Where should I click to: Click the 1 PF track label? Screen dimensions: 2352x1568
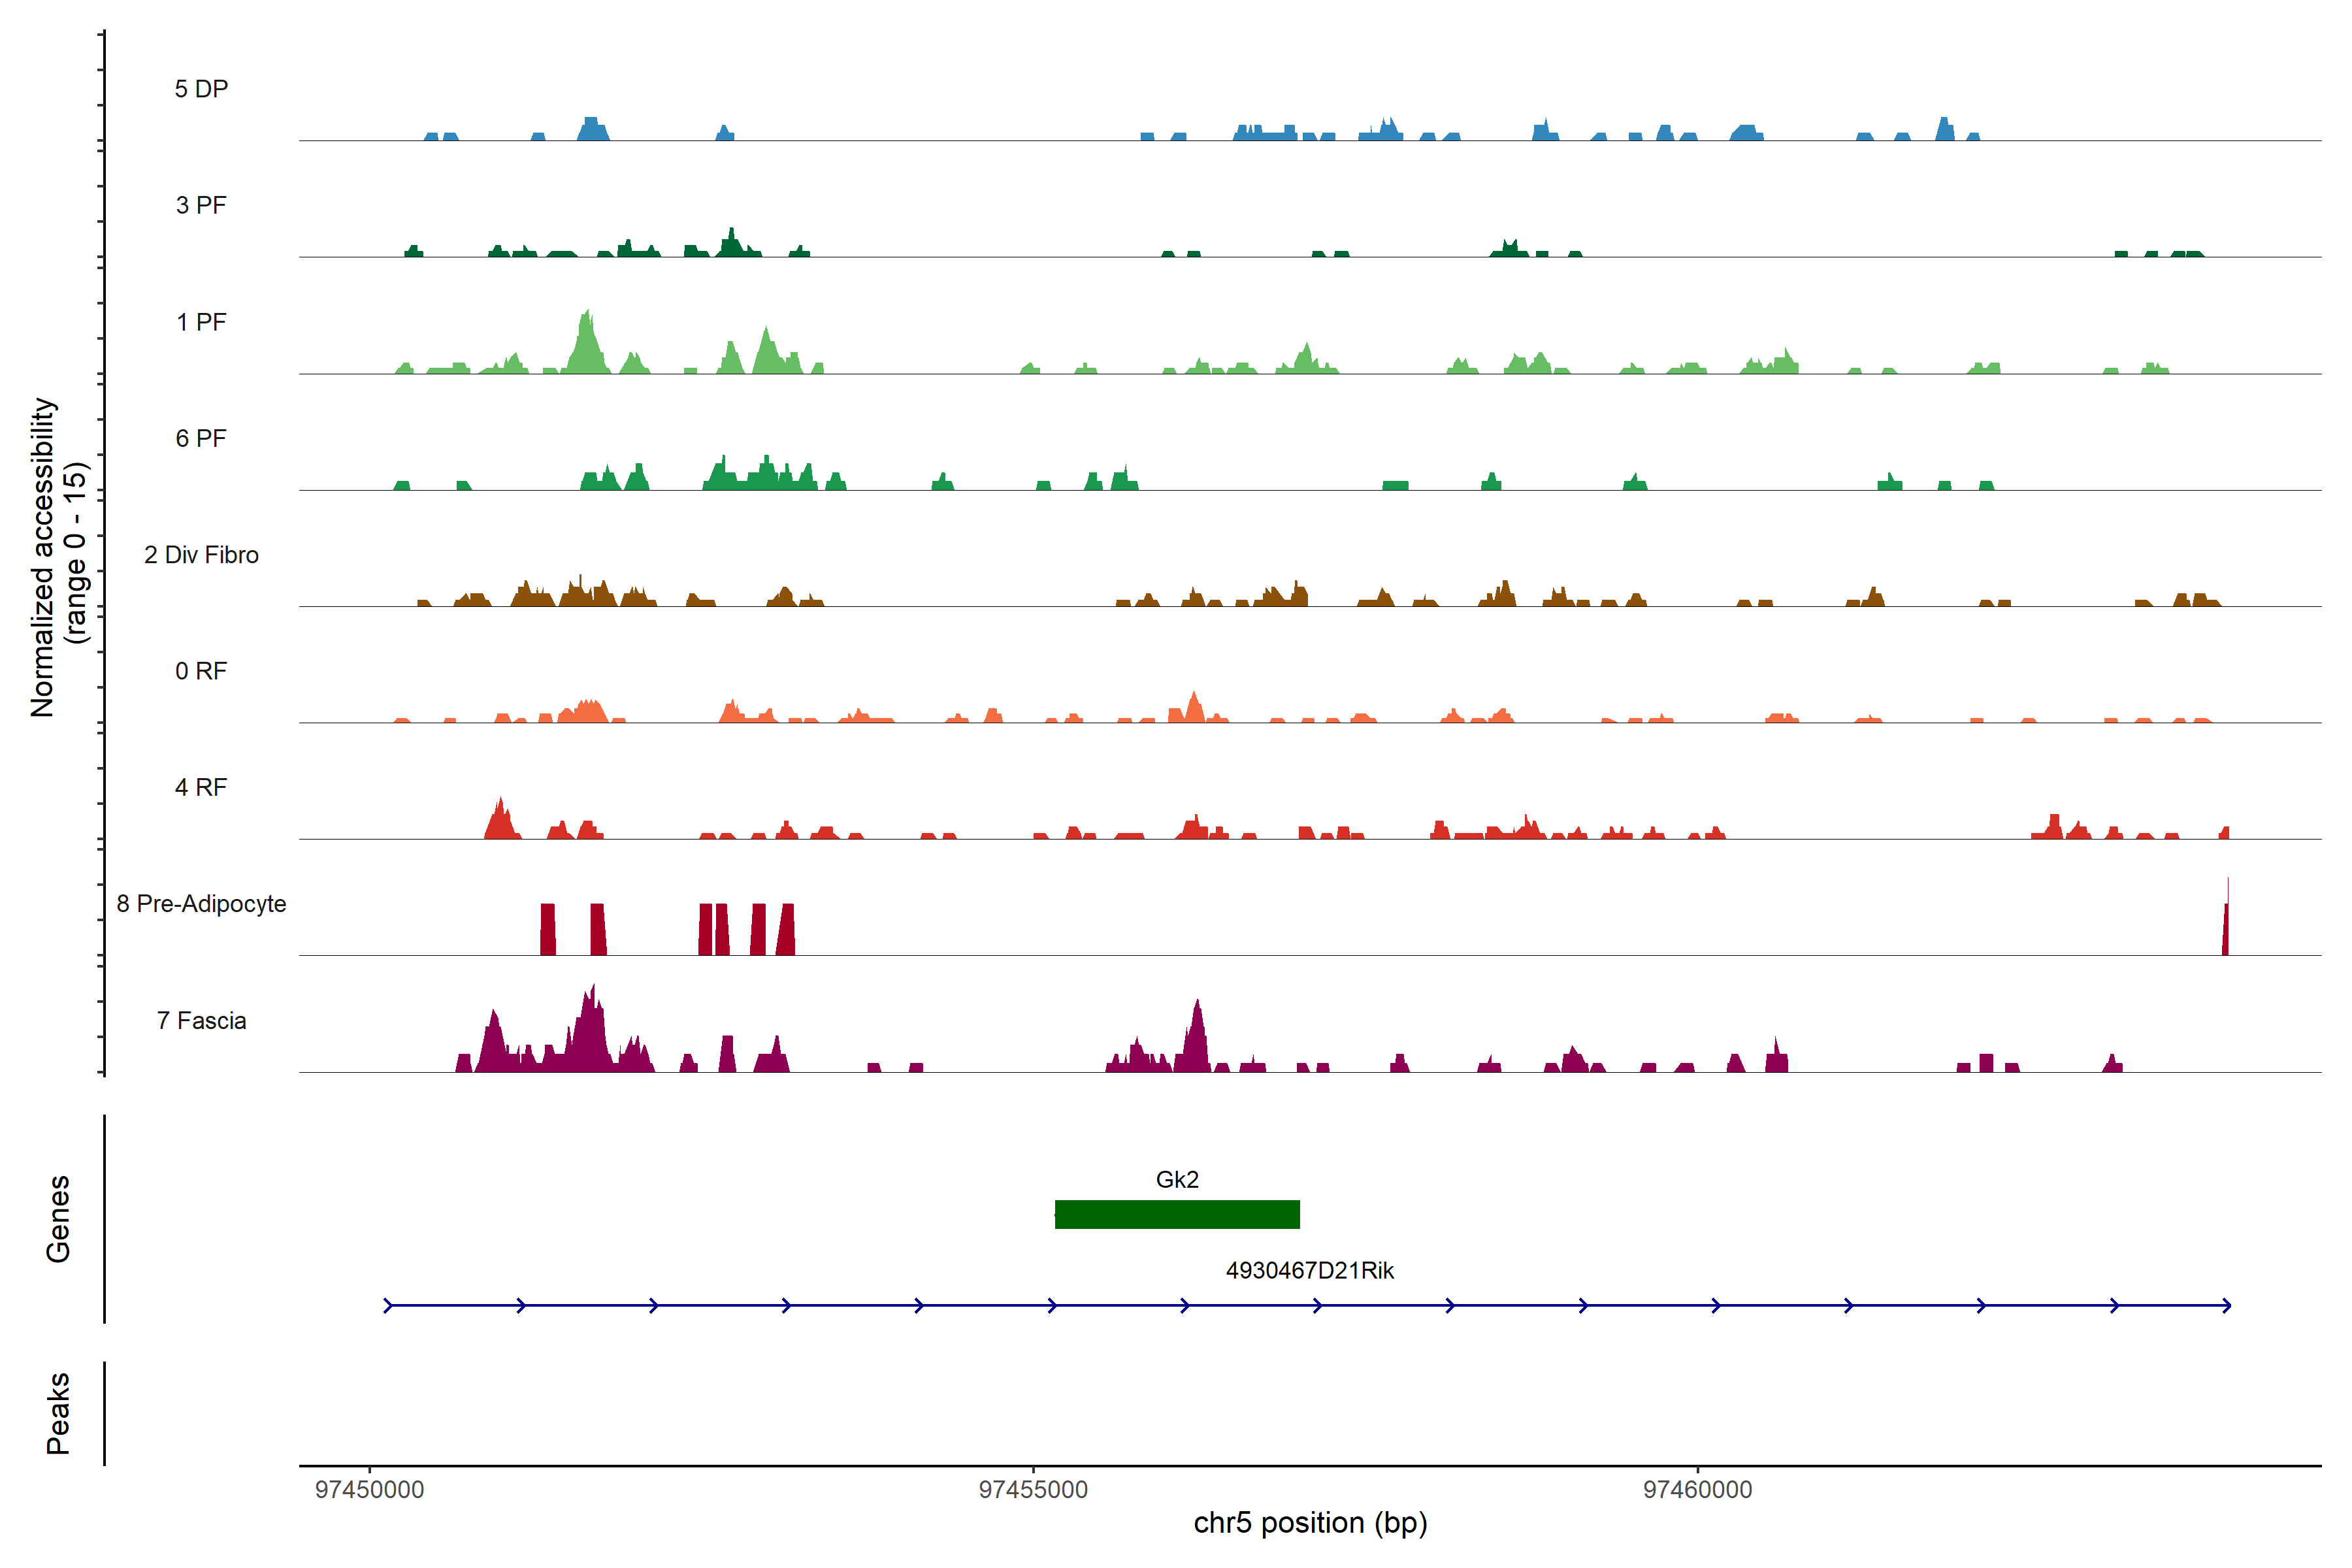[x=201, y=322]
